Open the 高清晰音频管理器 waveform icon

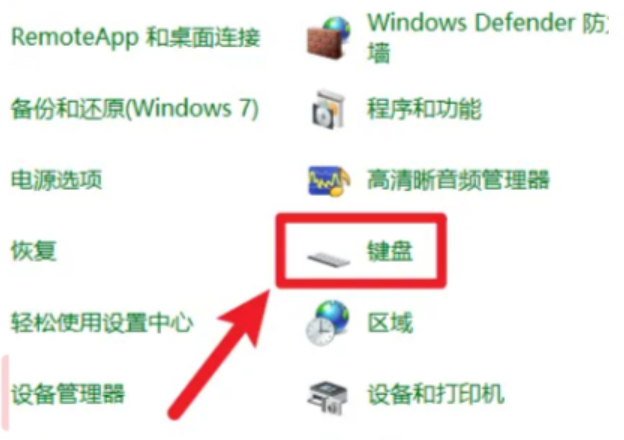[x=329, y=181]
